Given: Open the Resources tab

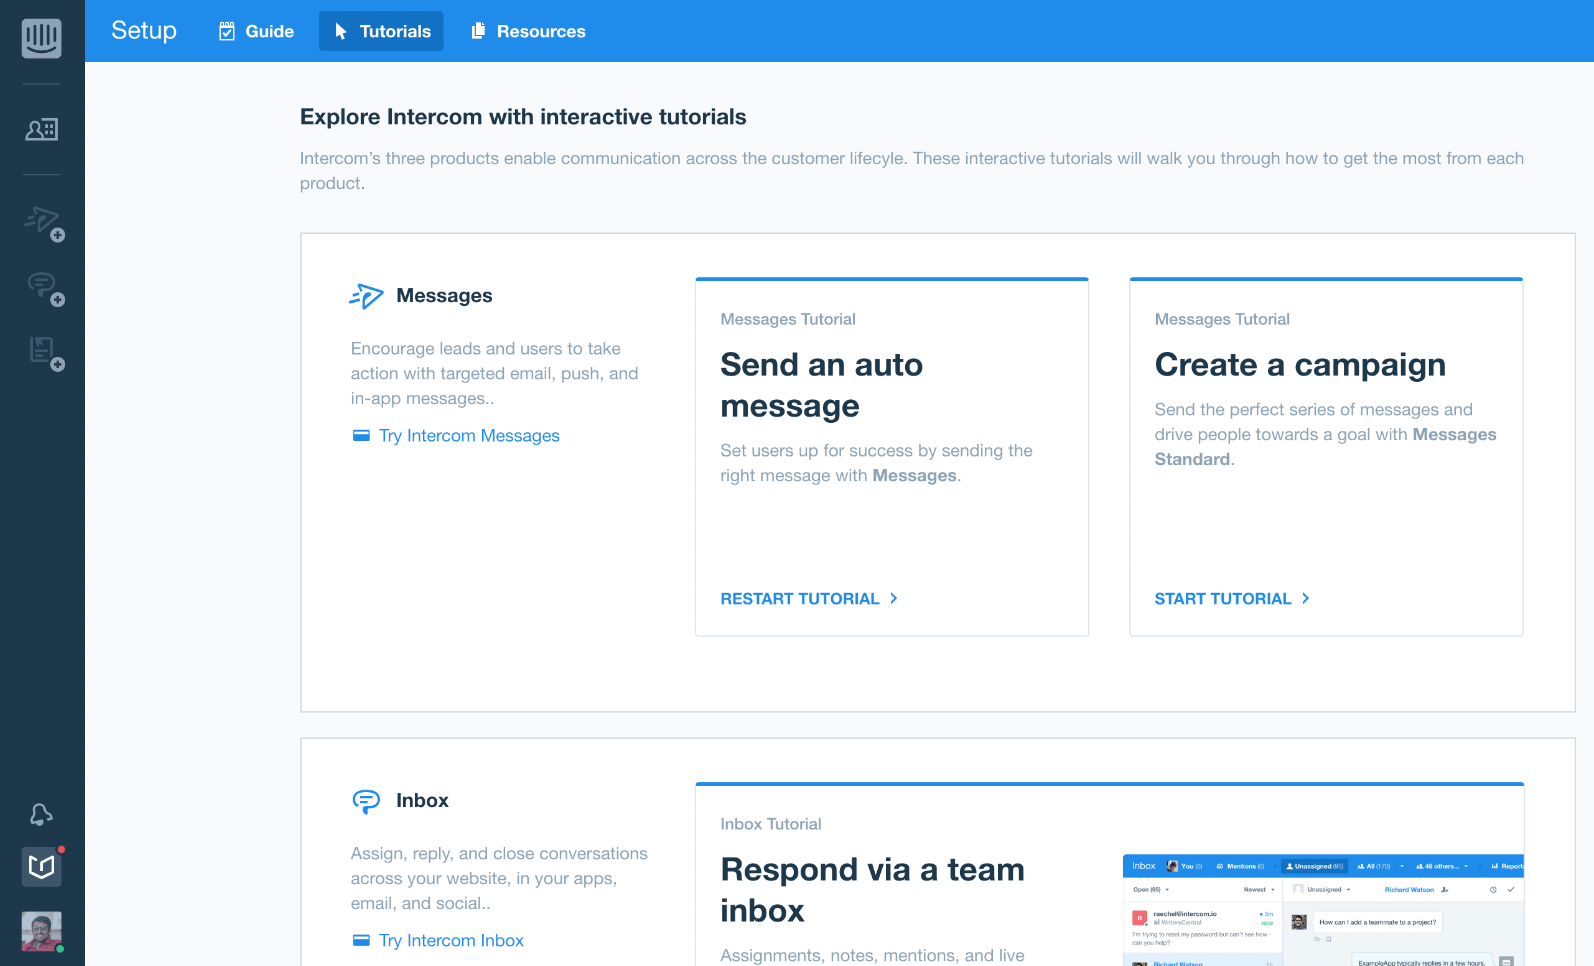Looking at the screenshot, I should click(528, 31).
